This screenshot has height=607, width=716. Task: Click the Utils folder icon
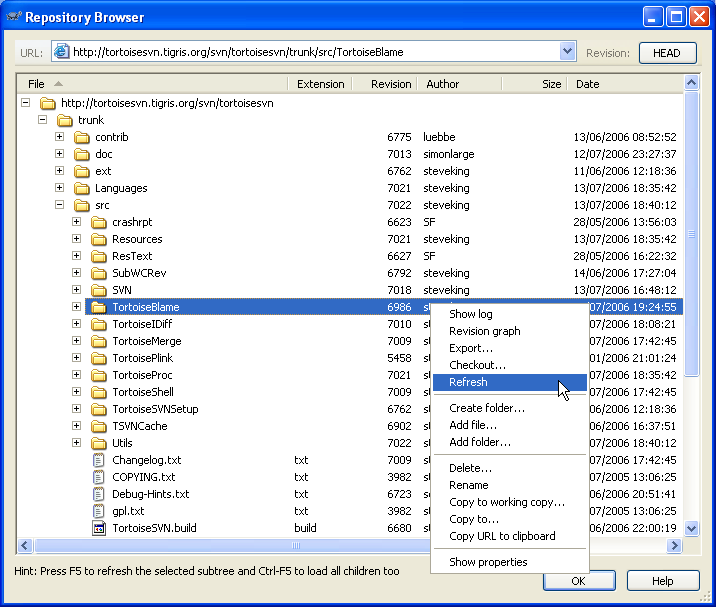click(99, 443)
